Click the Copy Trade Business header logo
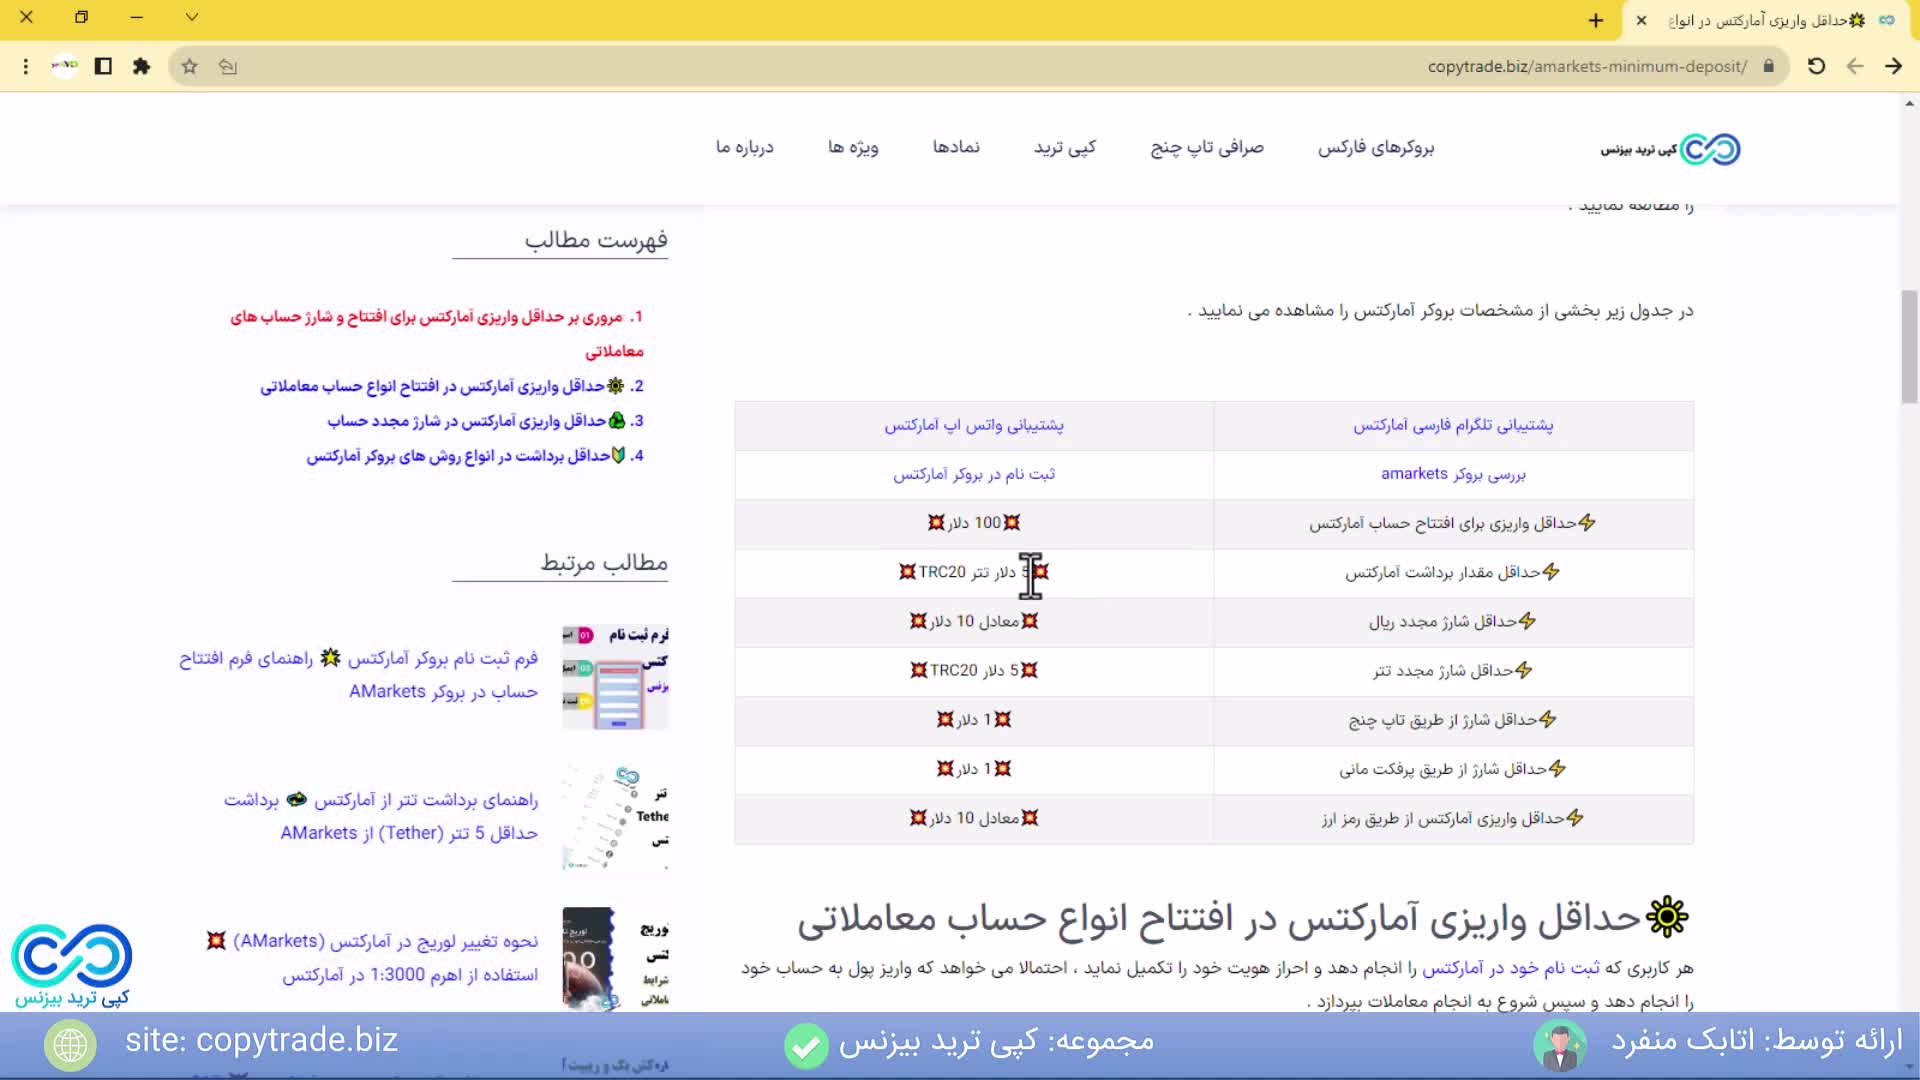The height and width of the screenshot is (1080, 1920). 1670,149
